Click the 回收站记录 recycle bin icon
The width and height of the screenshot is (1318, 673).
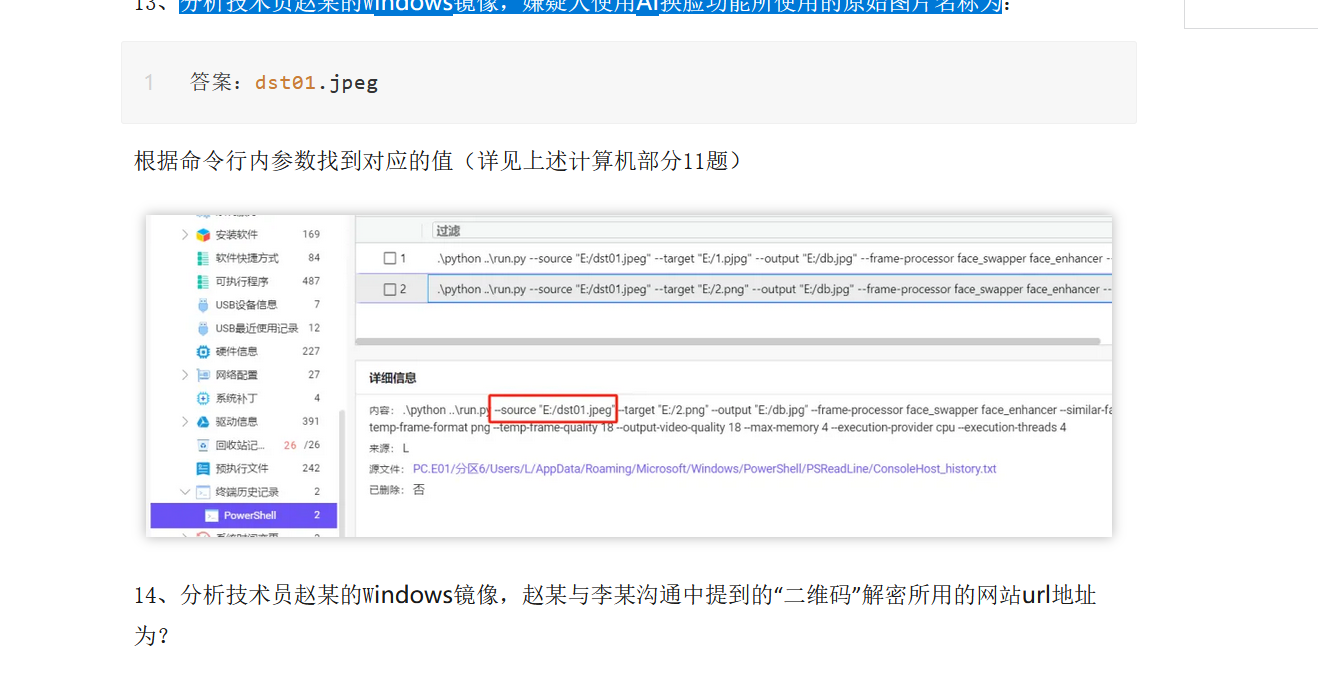(x=203, y=445)
